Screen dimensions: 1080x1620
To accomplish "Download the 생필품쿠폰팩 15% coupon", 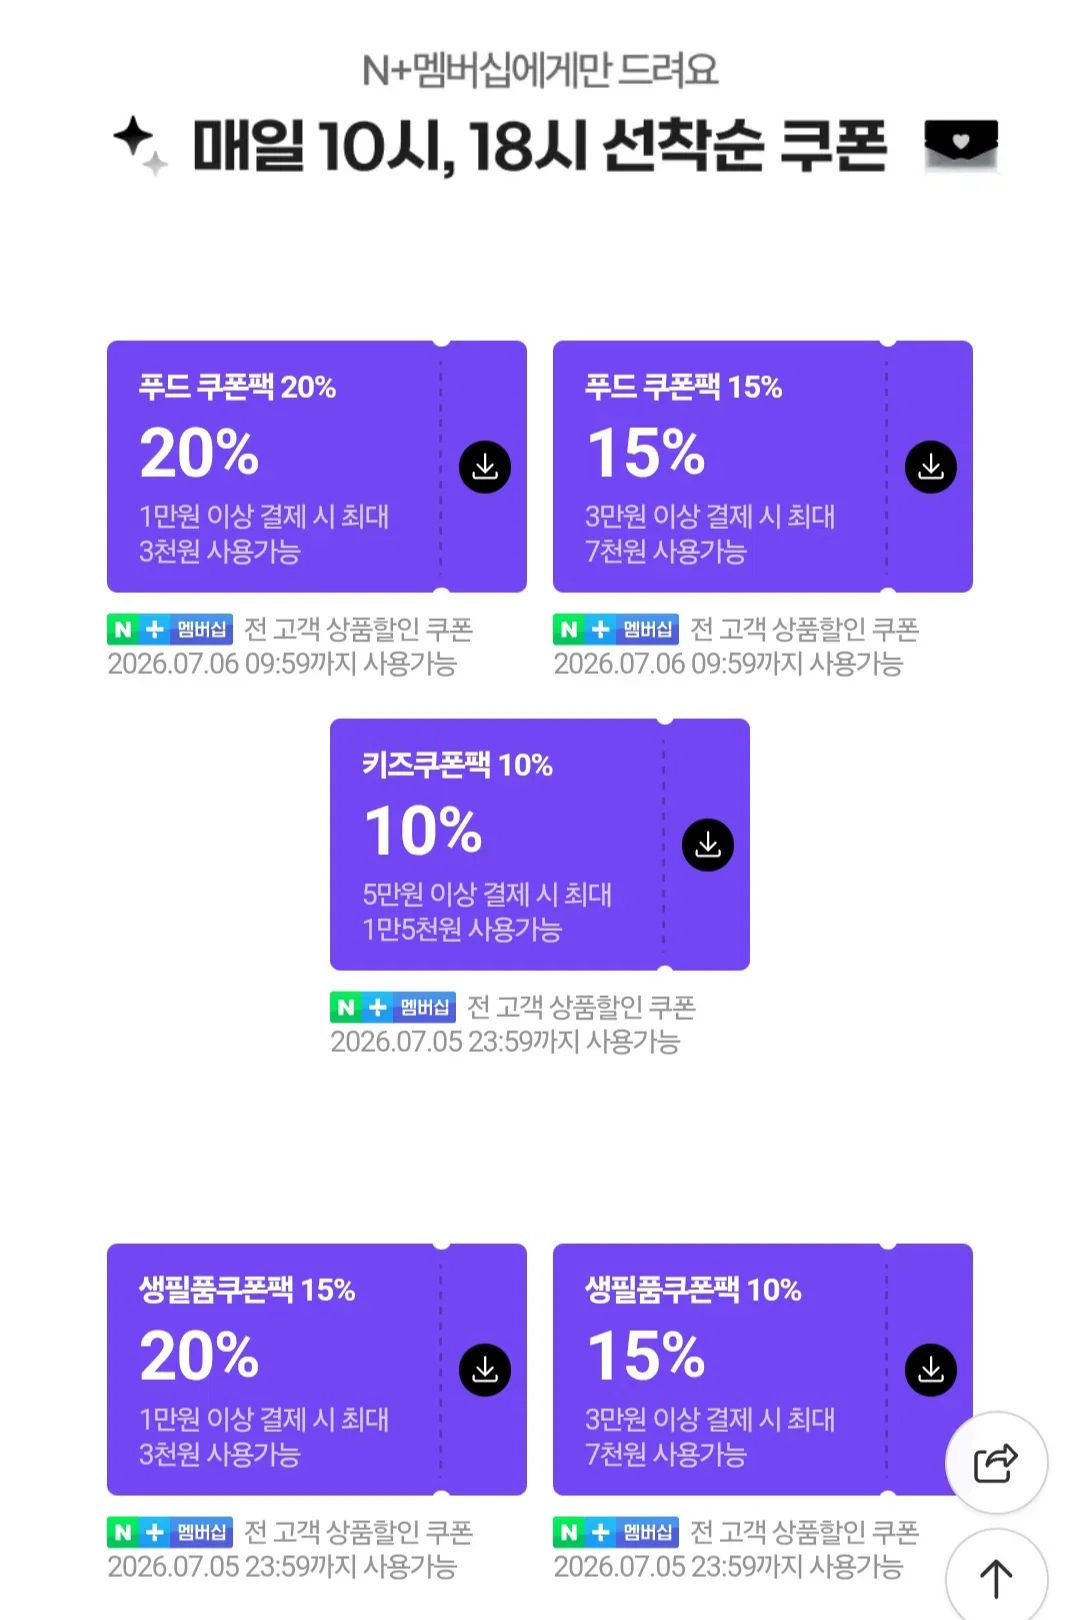I will [485, 1370].
